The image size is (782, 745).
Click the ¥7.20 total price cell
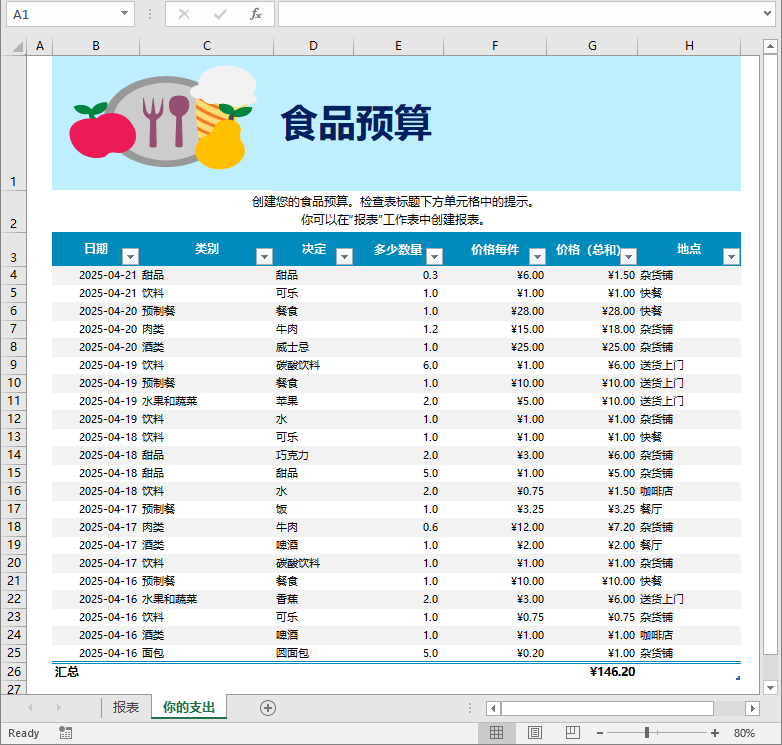click(592, 527)
